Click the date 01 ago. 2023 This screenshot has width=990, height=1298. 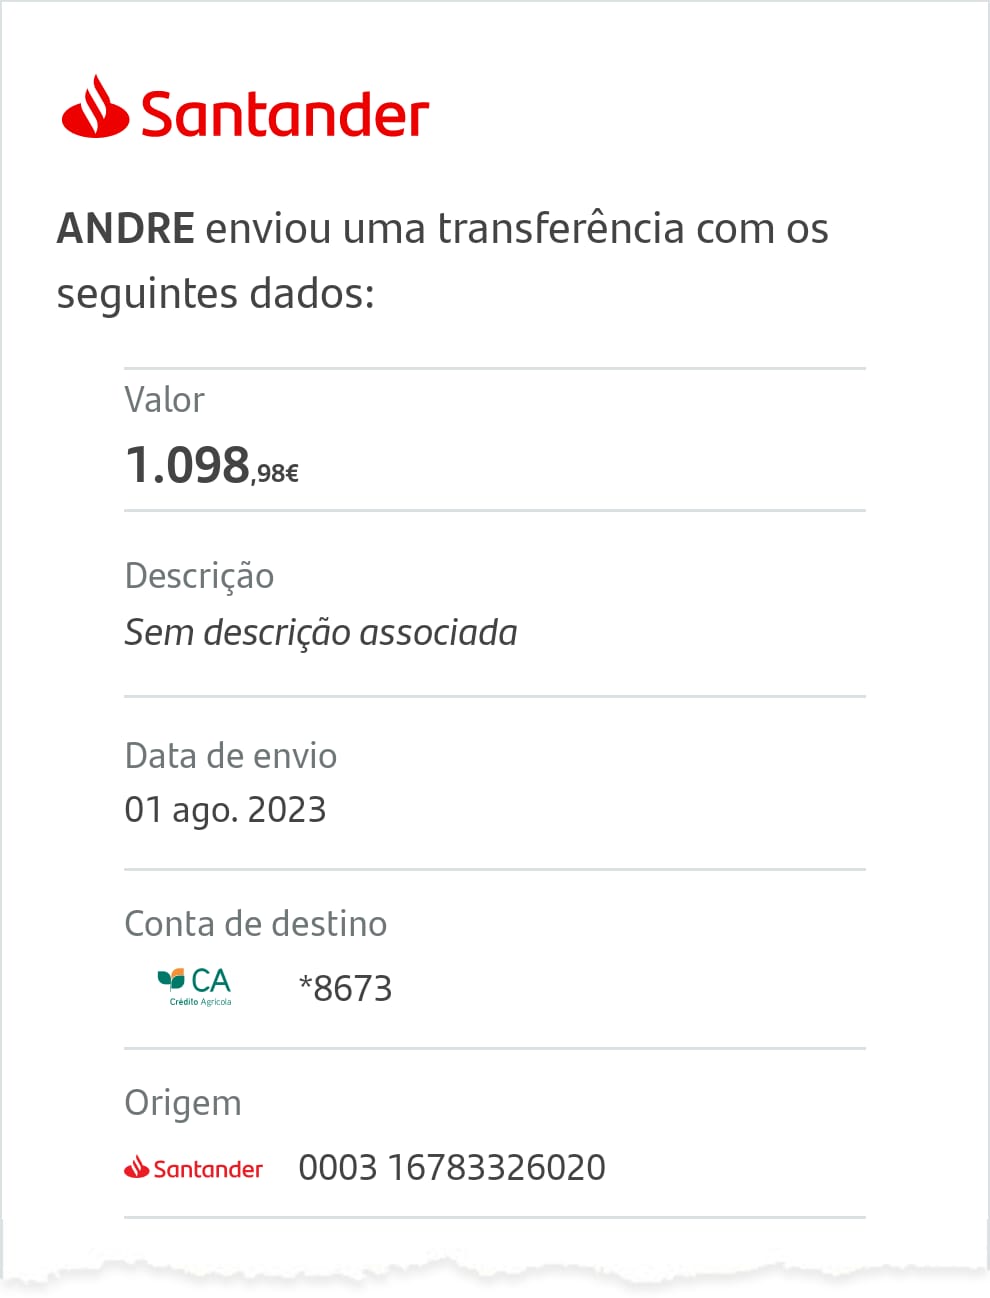tap(225, 810)
